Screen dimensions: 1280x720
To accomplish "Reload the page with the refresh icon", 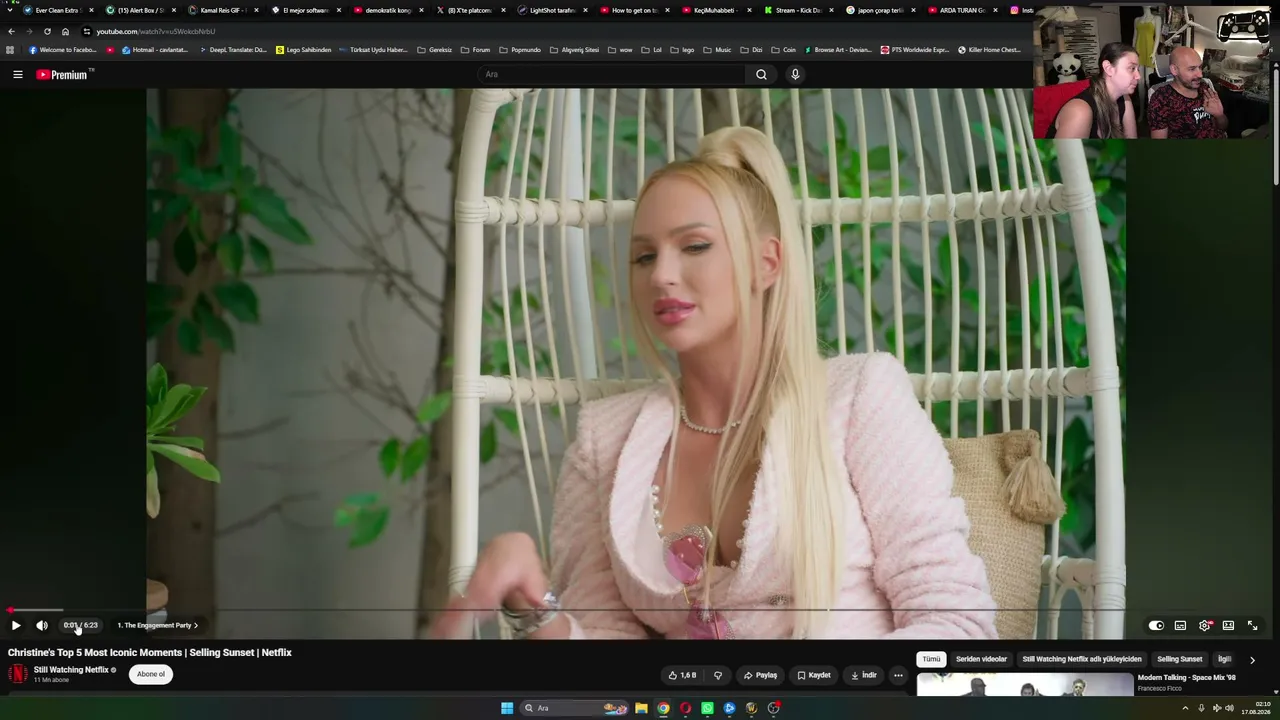I will pyautogui.click(x=47, y=31).
